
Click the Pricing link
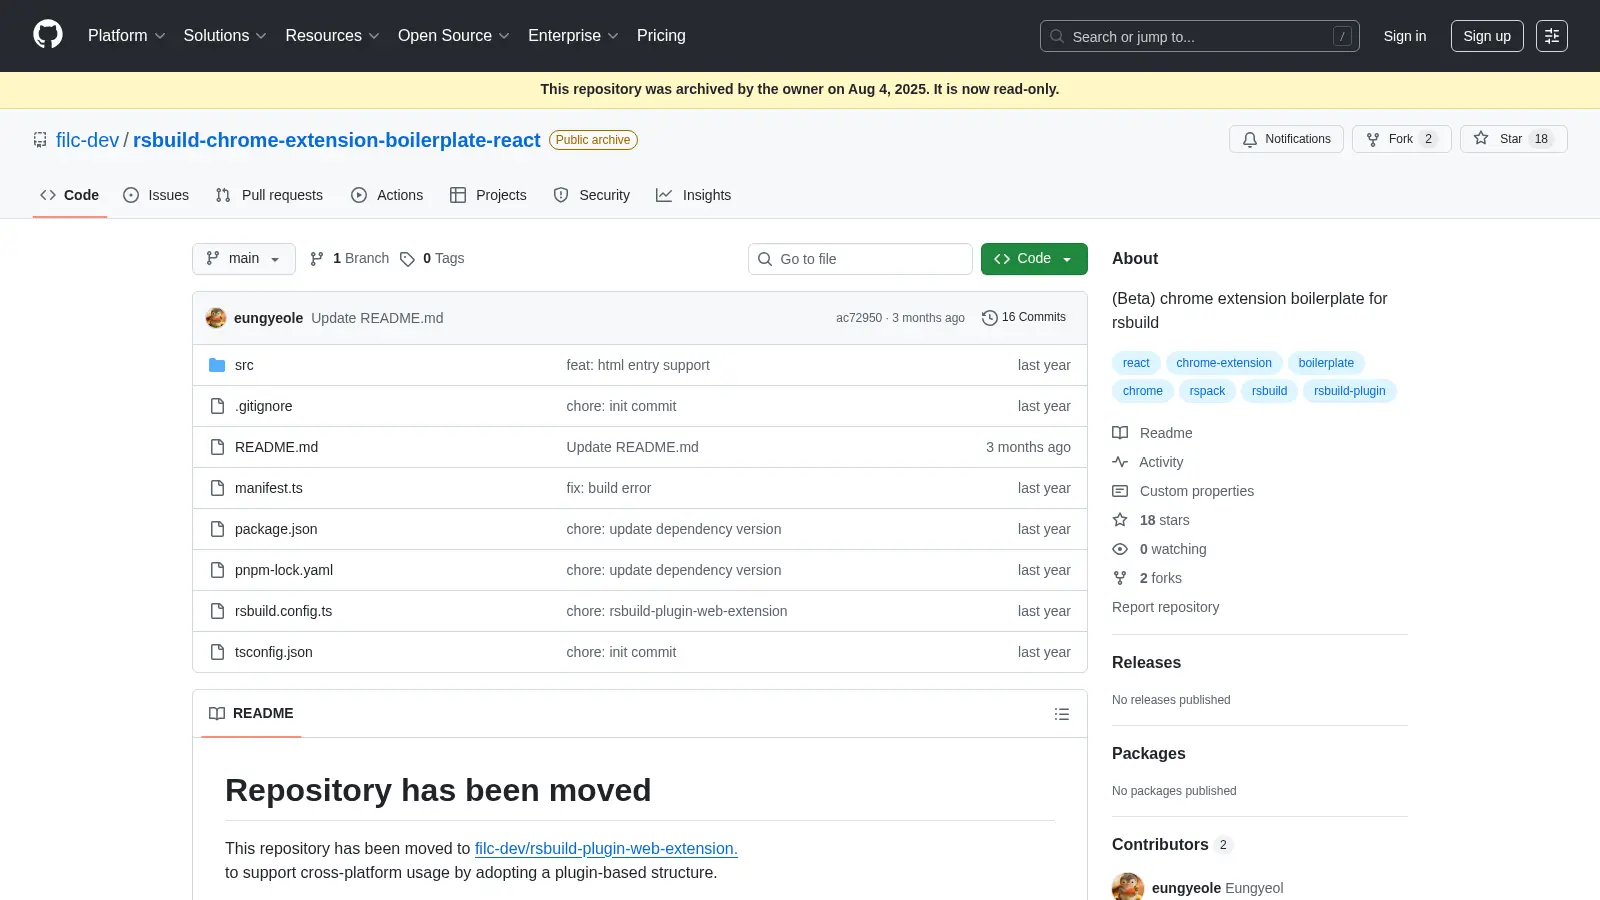click(661, 36)
